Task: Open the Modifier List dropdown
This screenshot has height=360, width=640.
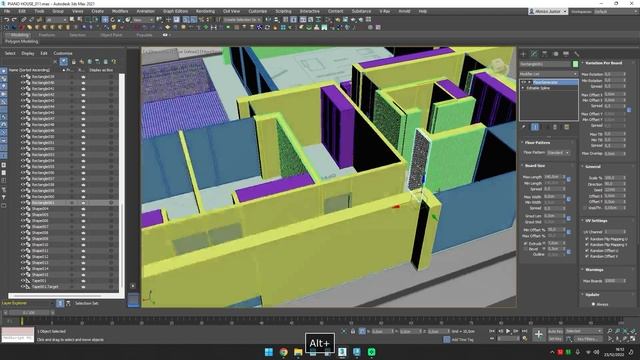Action: click(549, 74)
